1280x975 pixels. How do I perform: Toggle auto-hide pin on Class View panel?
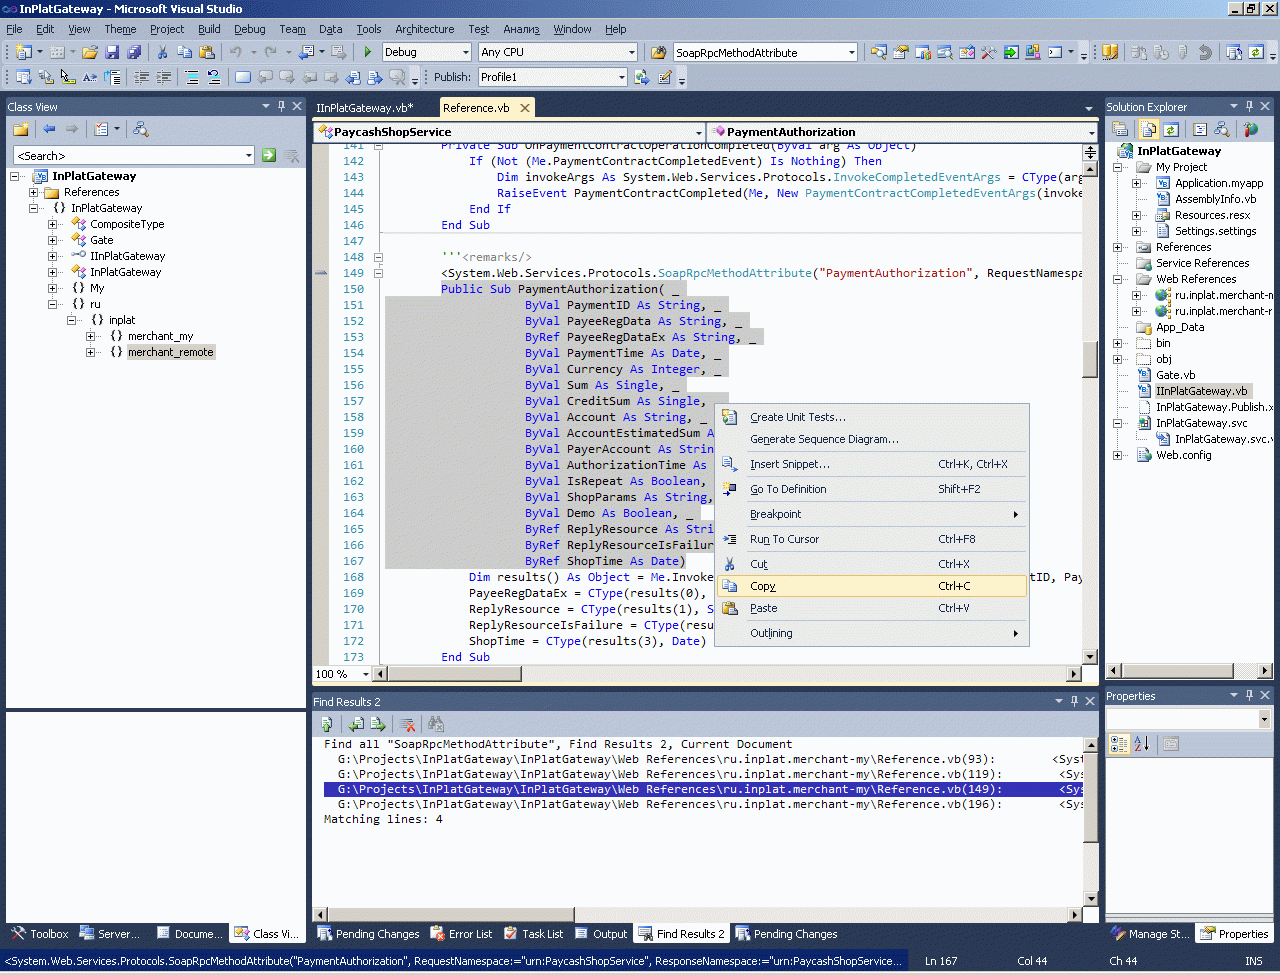(281, 106)
